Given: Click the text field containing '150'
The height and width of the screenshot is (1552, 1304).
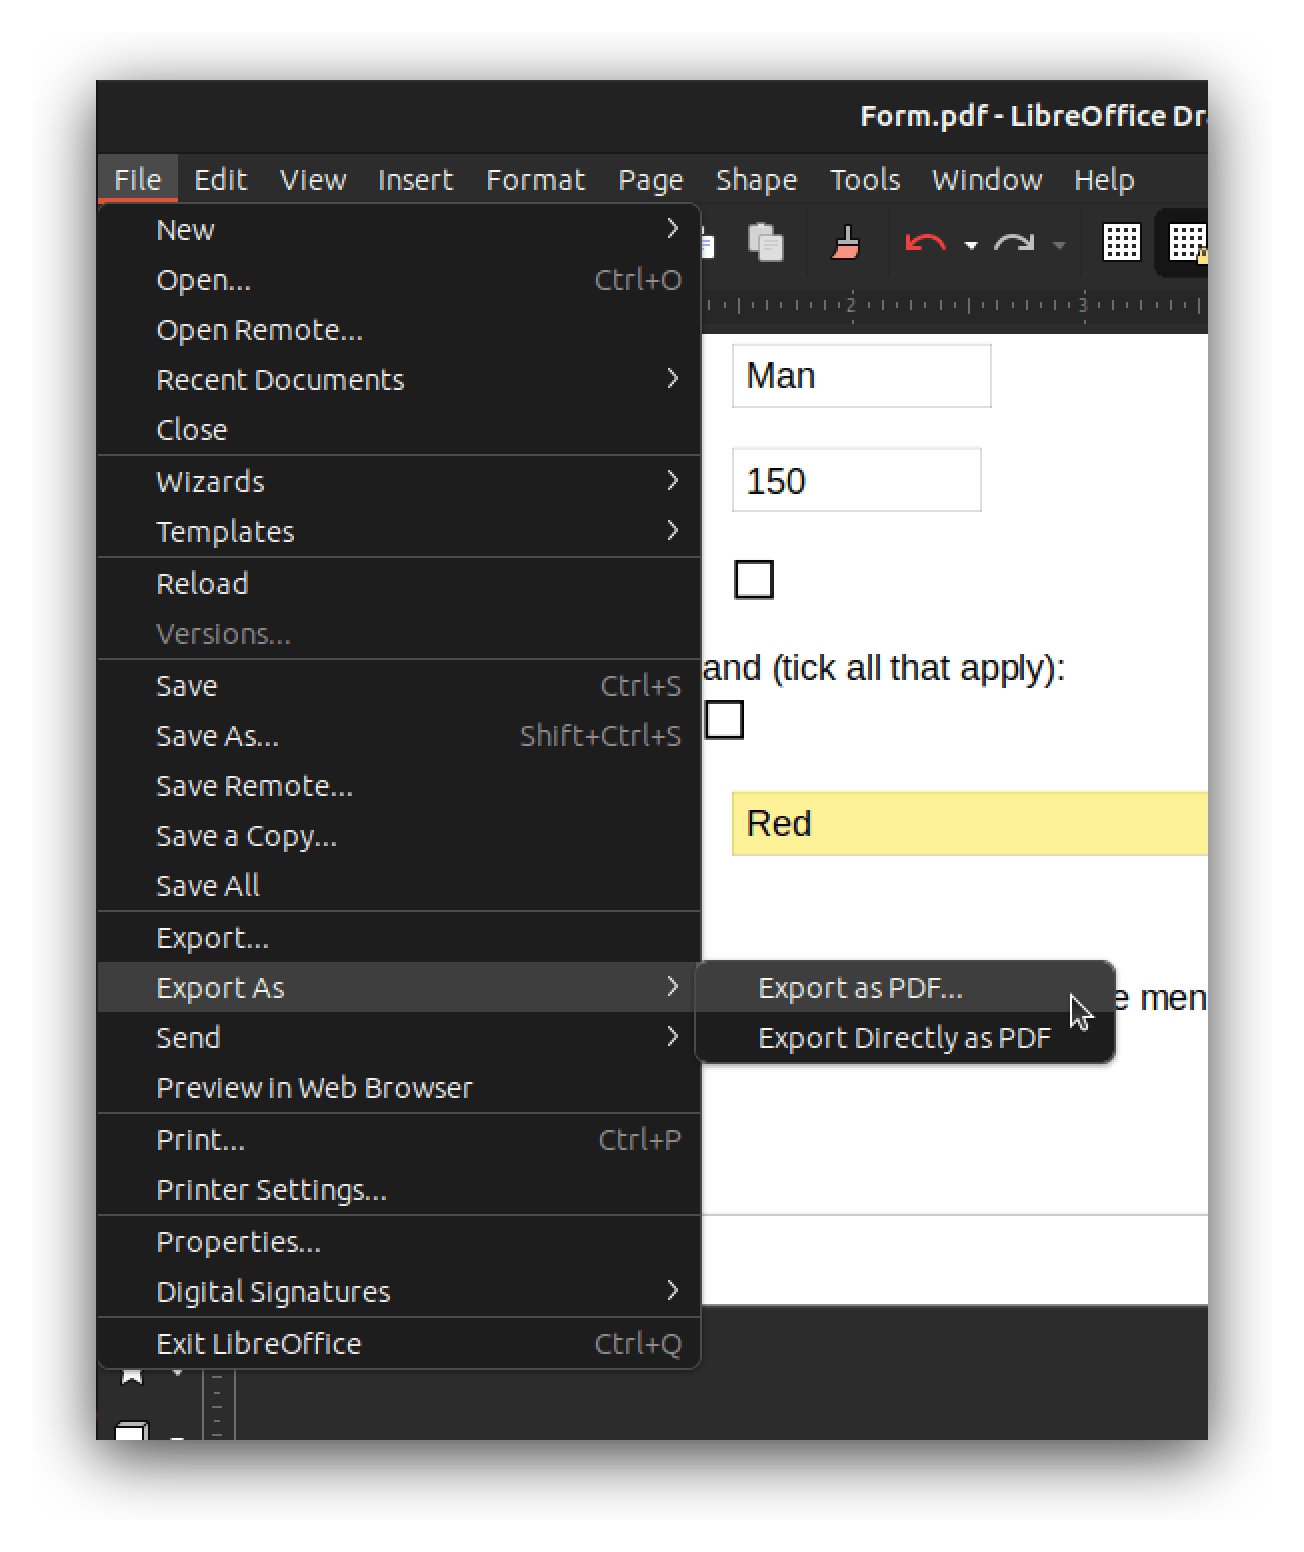Looking at the screenshot, I should [856, 480].
